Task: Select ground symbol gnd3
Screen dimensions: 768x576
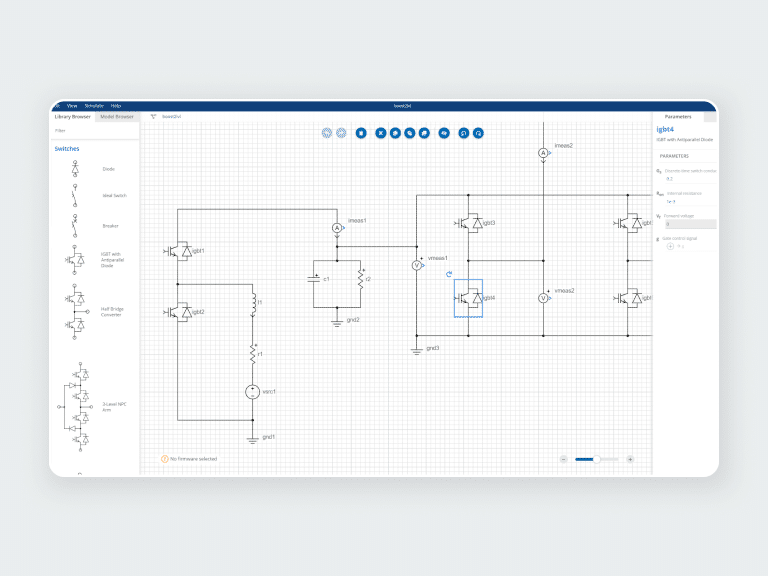Action: 417,351
